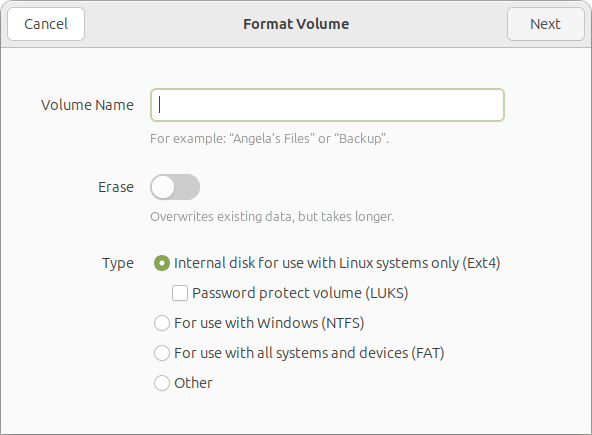Screen dimensions: 592x435
Task: Focus the Volume Name text field
Action: point(327,105)
